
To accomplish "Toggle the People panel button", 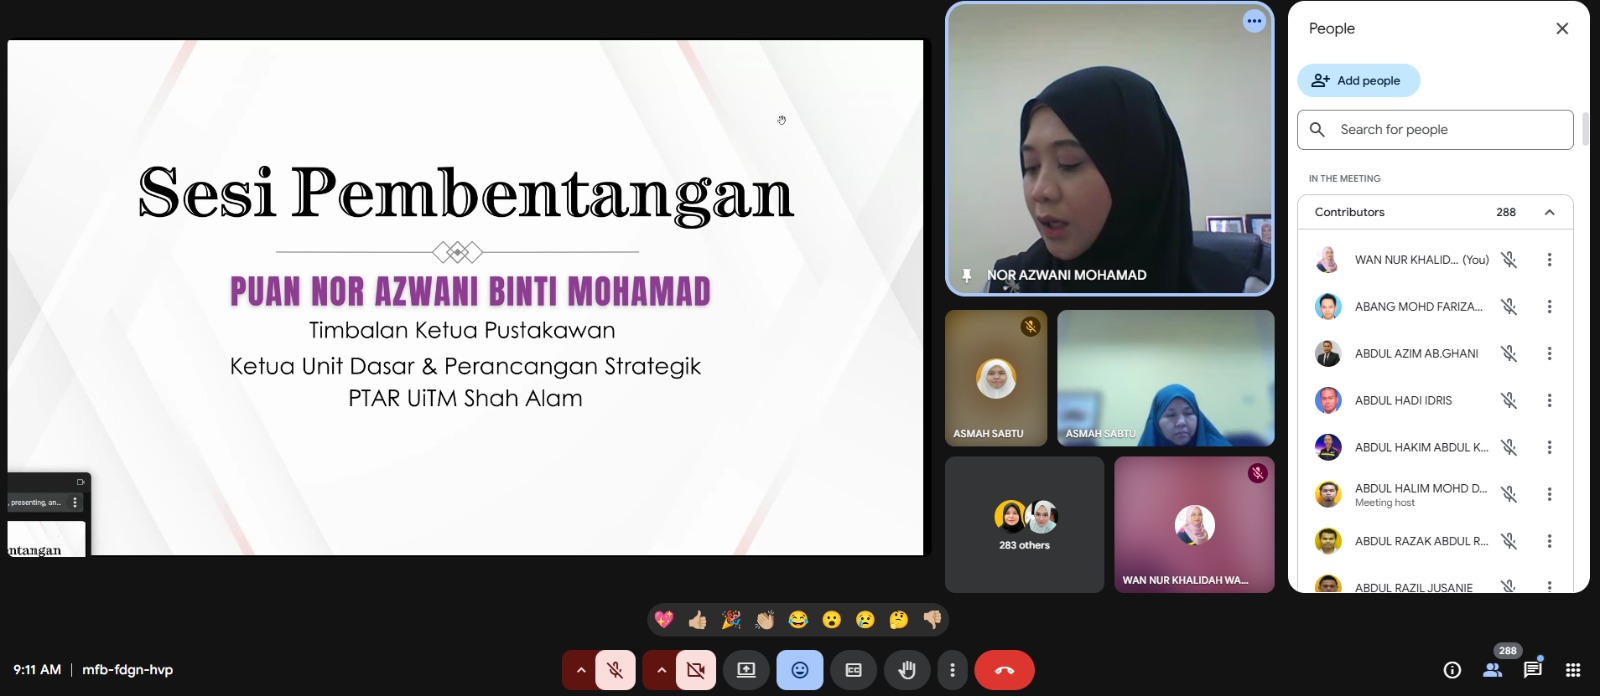I will tap(1493, 670).
